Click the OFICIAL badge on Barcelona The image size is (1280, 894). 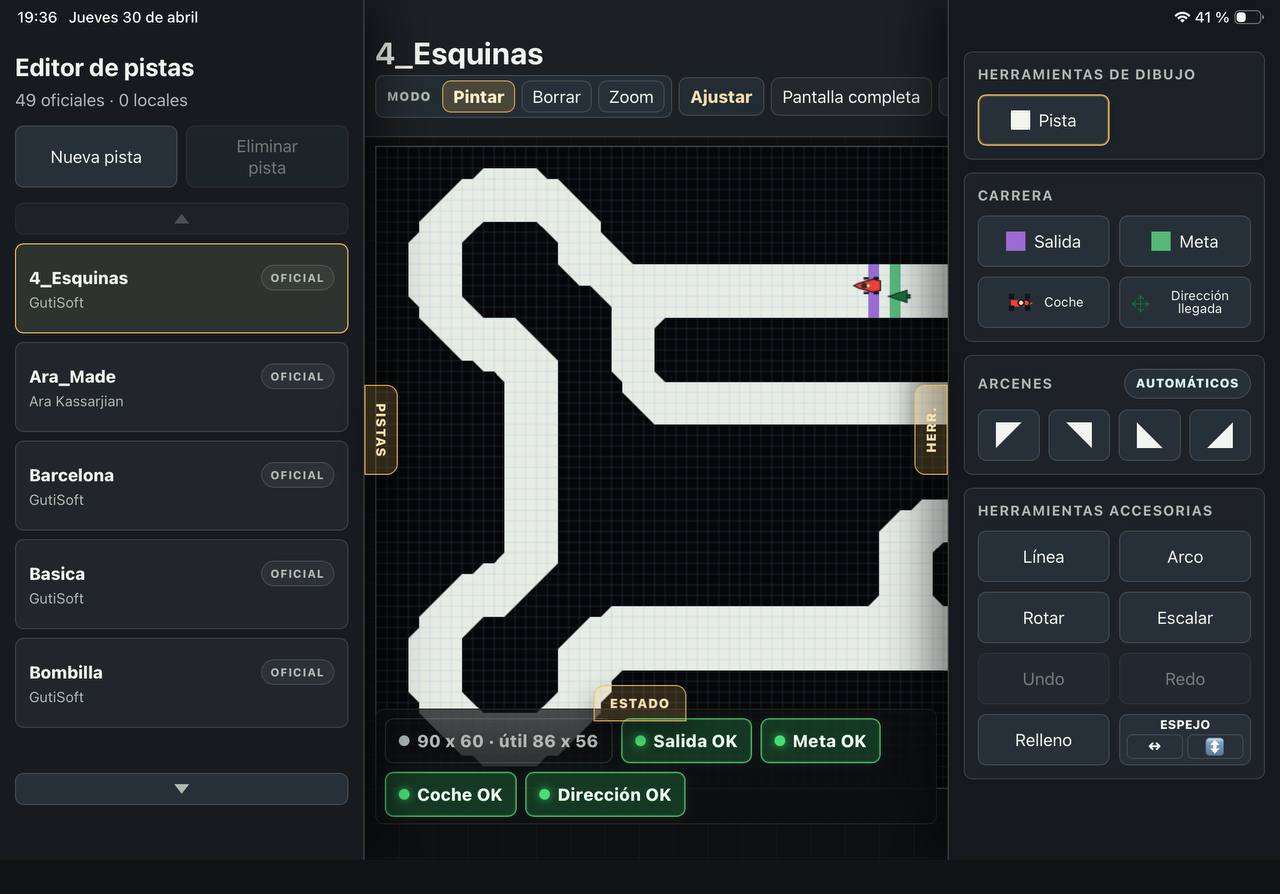[297, 475]
